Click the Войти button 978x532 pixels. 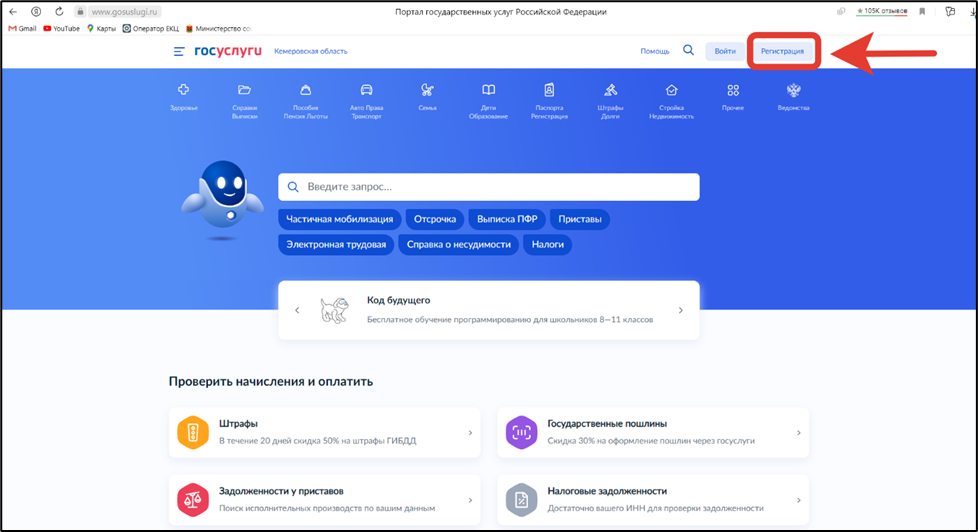point(725,51)
